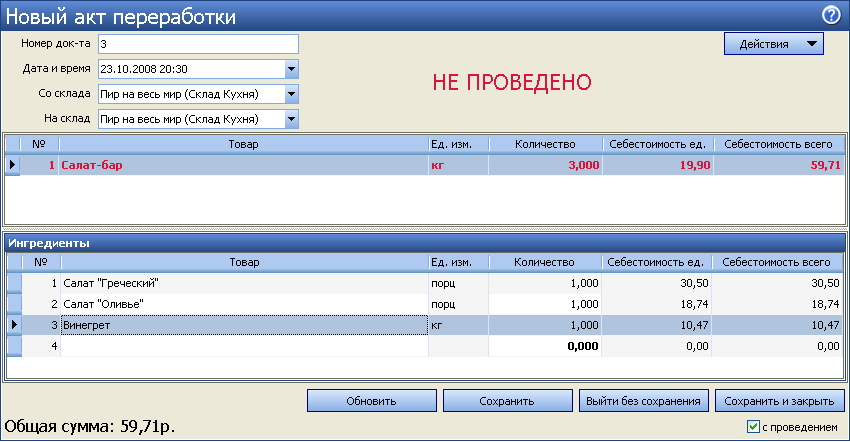Click quantity 1,000 for Винегрет
Viewport: 850px width, 442px height.
point(544,325)
